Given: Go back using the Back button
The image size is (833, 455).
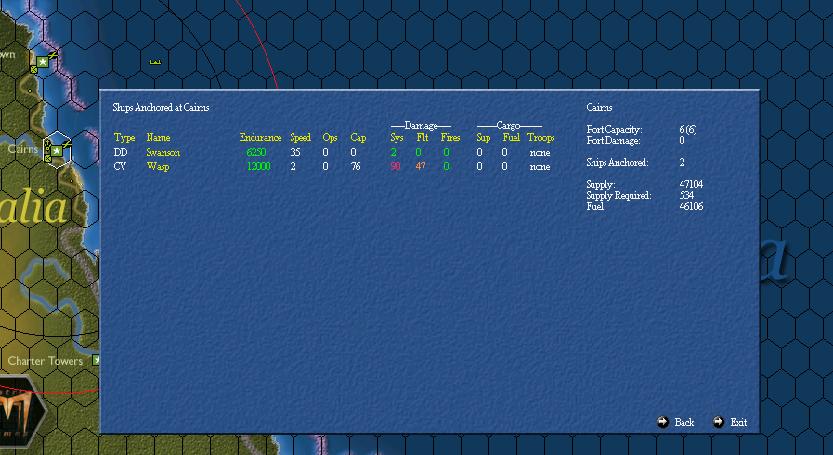Looking at the screenshot, I should (x=676, y=422).
